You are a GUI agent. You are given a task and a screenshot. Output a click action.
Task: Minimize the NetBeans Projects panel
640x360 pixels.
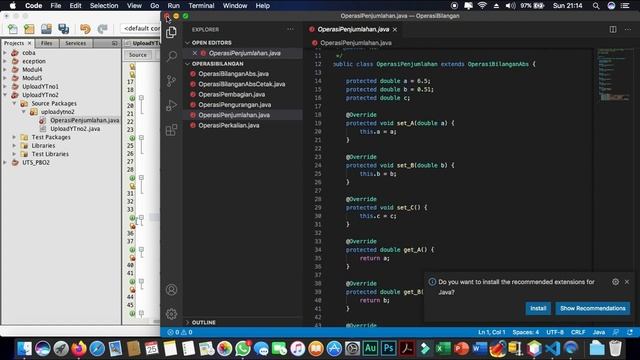(x=115, y=43)
